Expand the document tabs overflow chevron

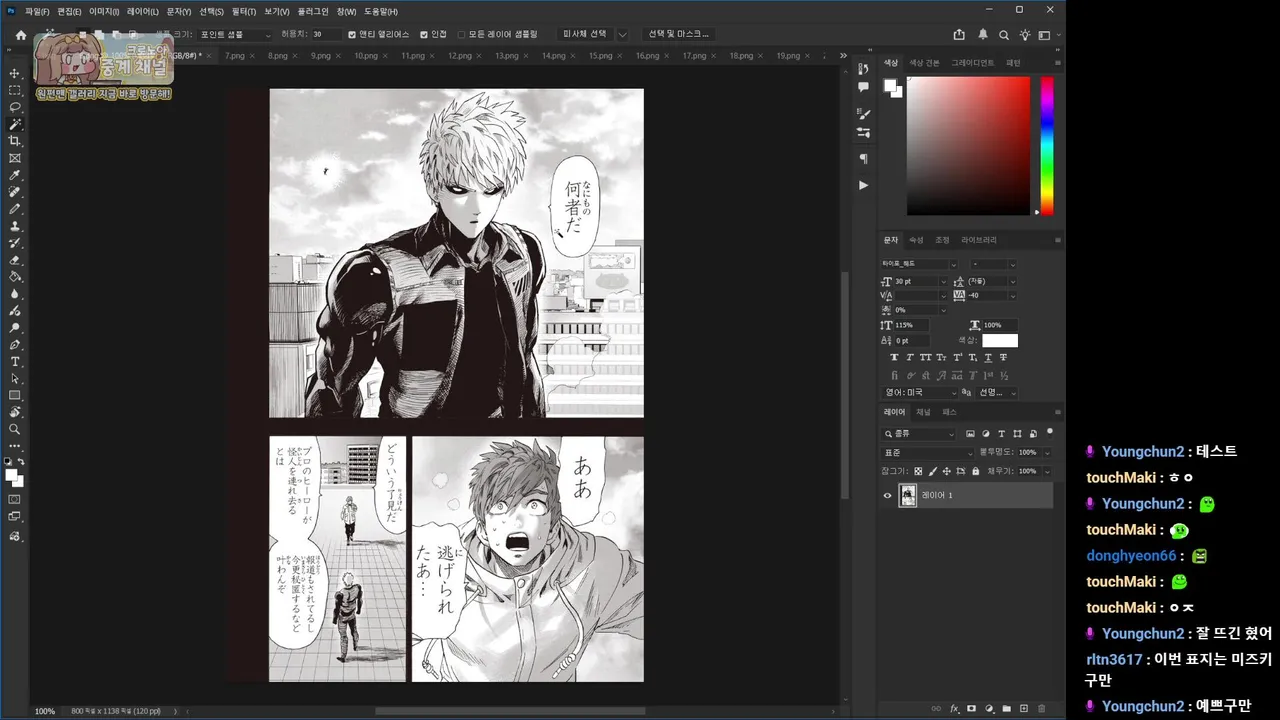pos(843,56)
